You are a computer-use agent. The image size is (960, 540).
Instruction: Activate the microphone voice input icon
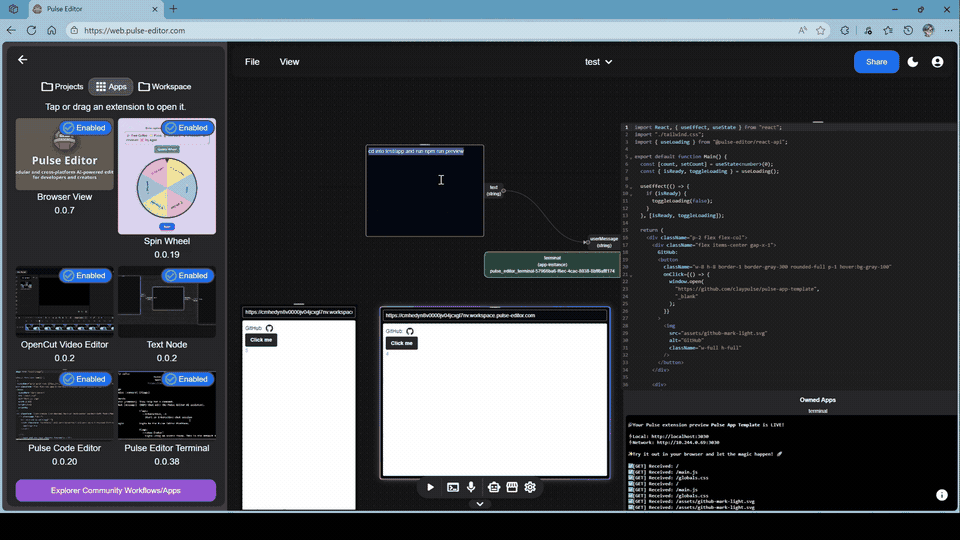(471, 487)
